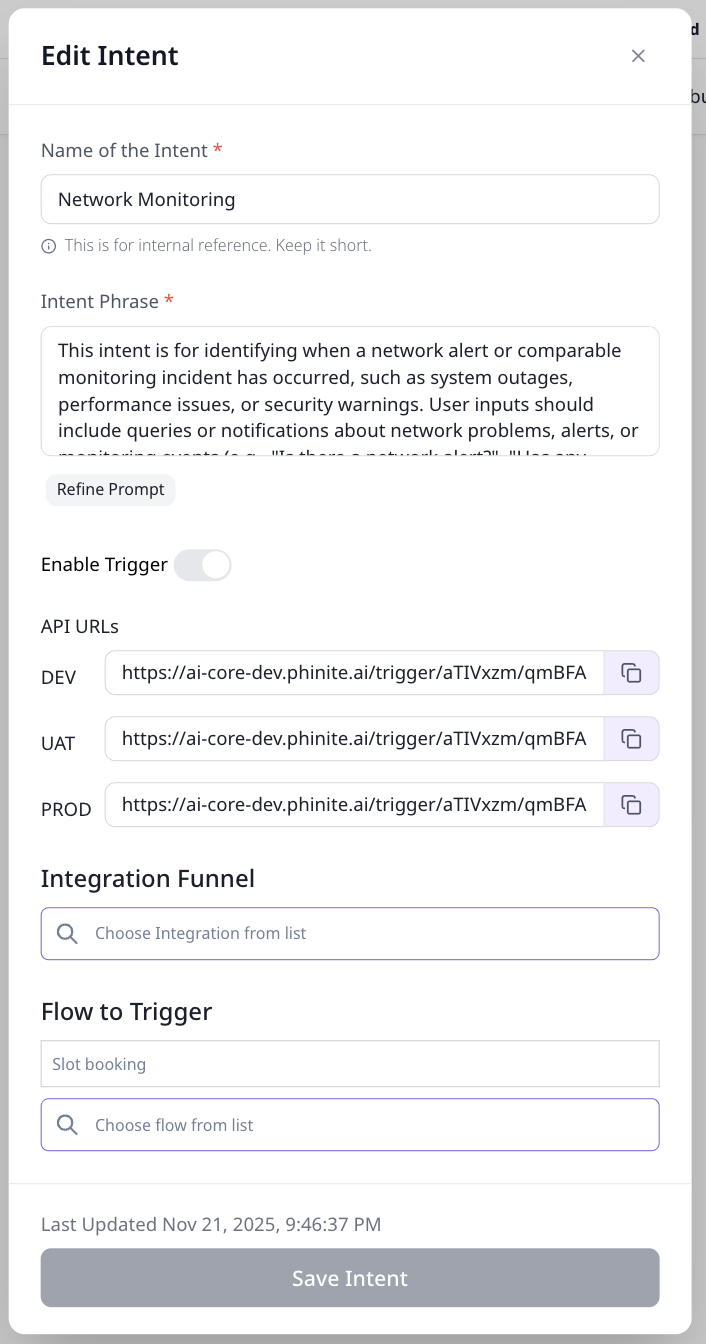Viewport: 706px width, 1344px height.
Task: Select the DEV URL text field
Action: [x=354, y=673]
